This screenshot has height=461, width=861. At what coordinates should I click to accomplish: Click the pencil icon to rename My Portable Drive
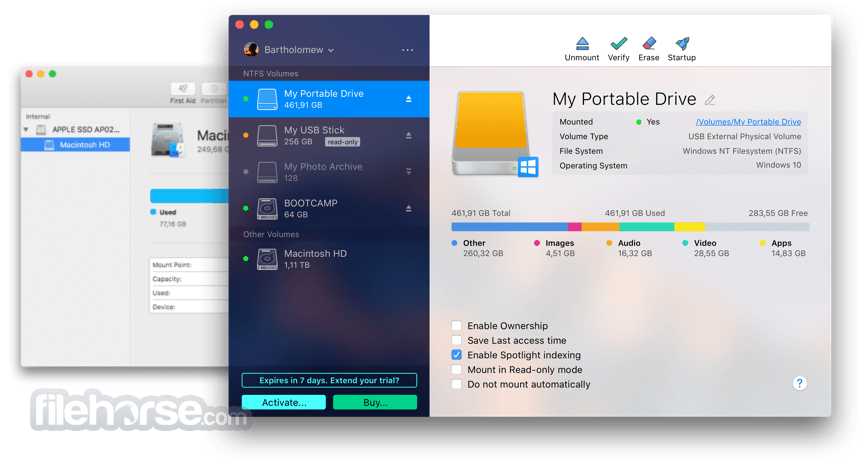710,100
